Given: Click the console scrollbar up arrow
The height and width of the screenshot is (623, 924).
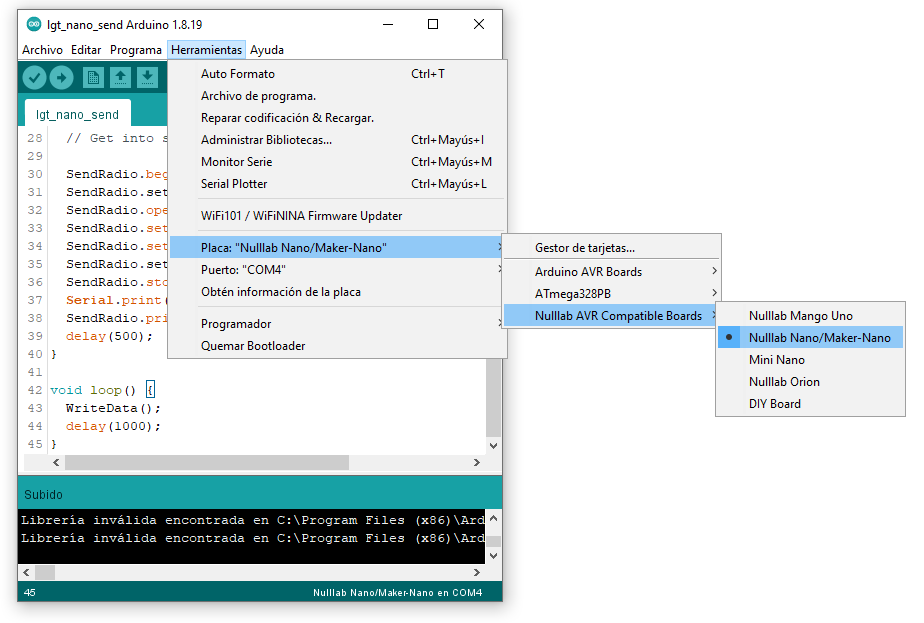Looking at the screenshot, I should pos(494,519).
